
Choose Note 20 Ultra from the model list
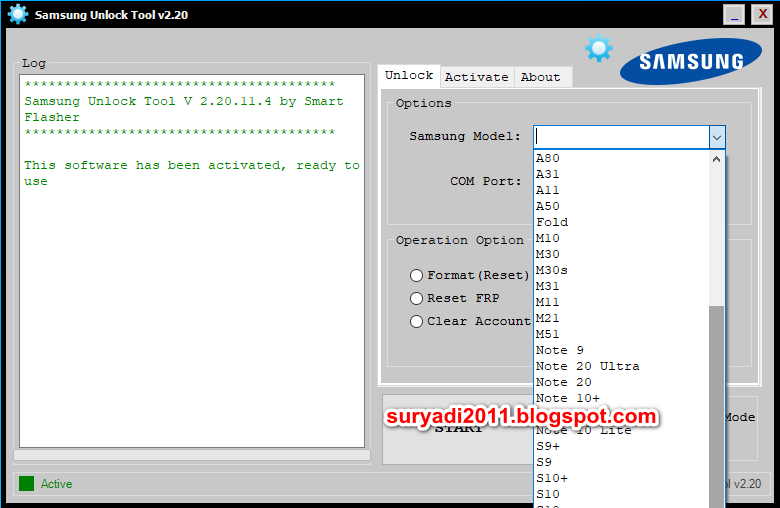click(x=621, y=366)
